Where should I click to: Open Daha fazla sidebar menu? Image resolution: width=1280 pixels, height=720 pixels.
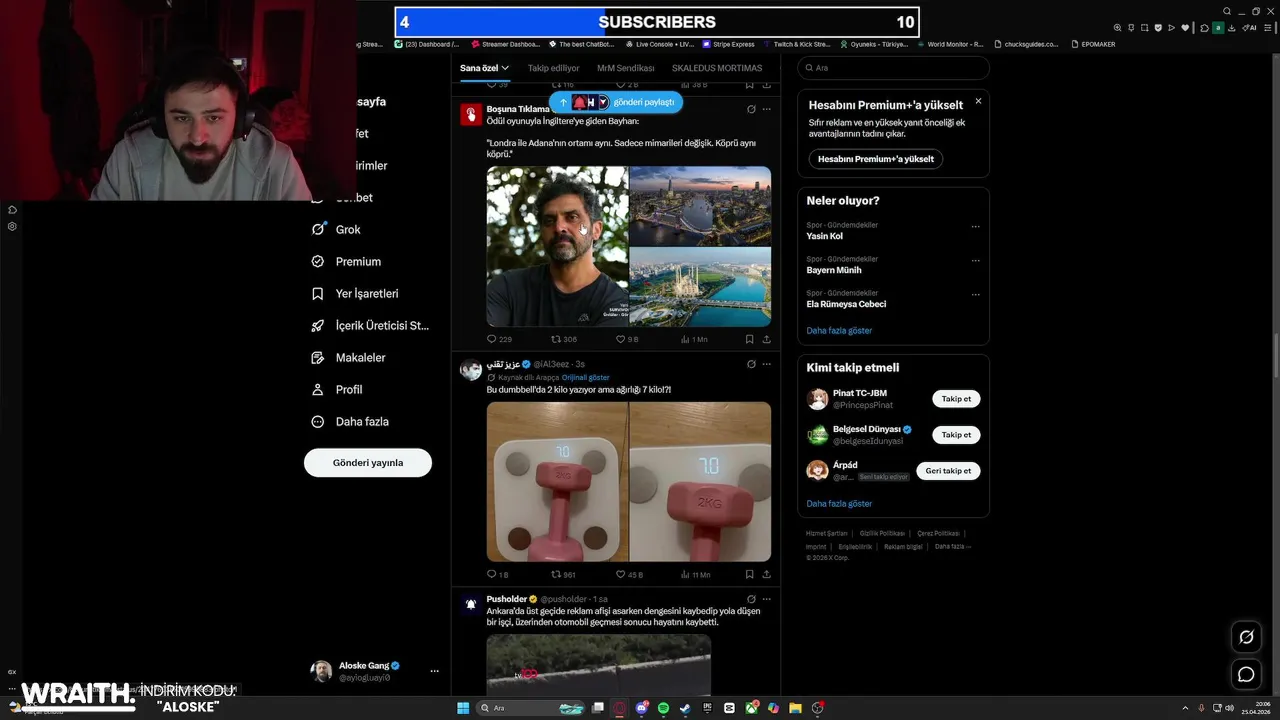tap(349, 421)
